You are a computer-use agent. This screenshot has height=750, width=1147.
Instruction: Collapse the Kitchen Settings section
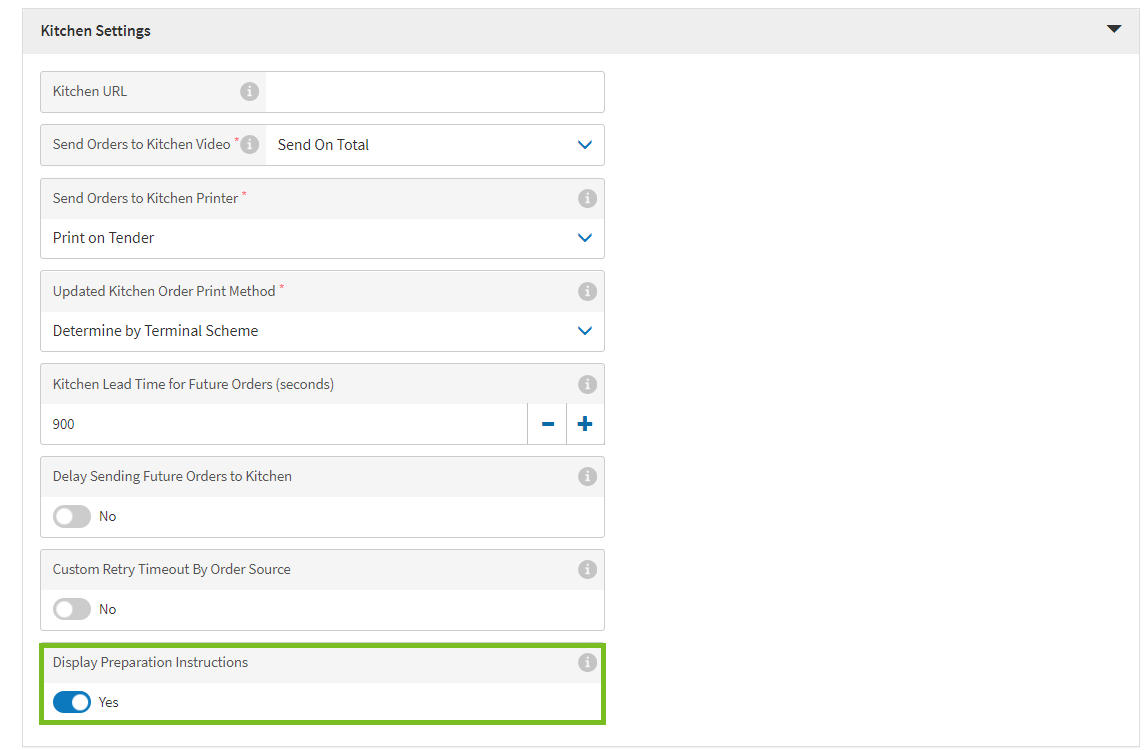tap(1114, 30)
